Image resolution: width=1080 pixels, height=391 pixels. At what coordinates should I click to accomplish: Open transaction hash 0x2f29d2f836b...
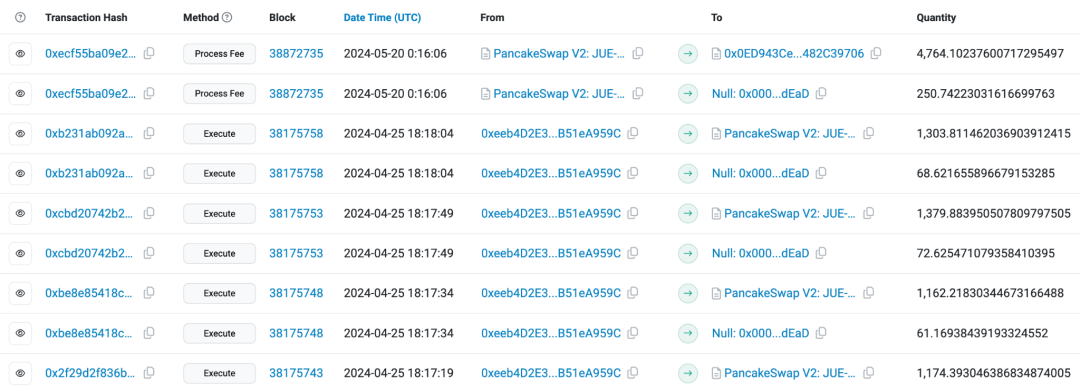(91, 373)
